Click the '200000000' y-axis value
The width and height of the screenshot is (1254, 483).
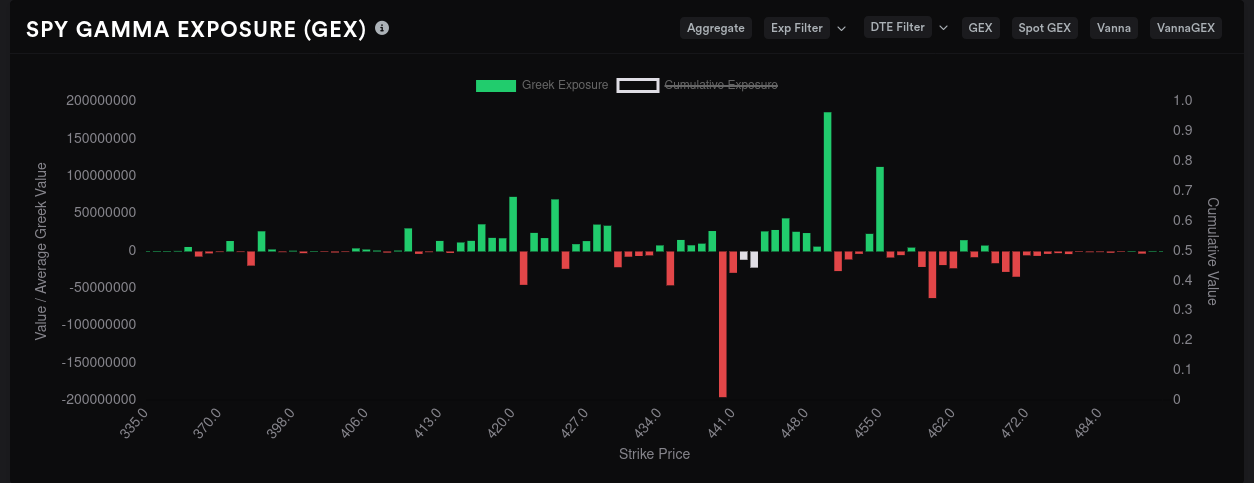click(x=100, y=101)
